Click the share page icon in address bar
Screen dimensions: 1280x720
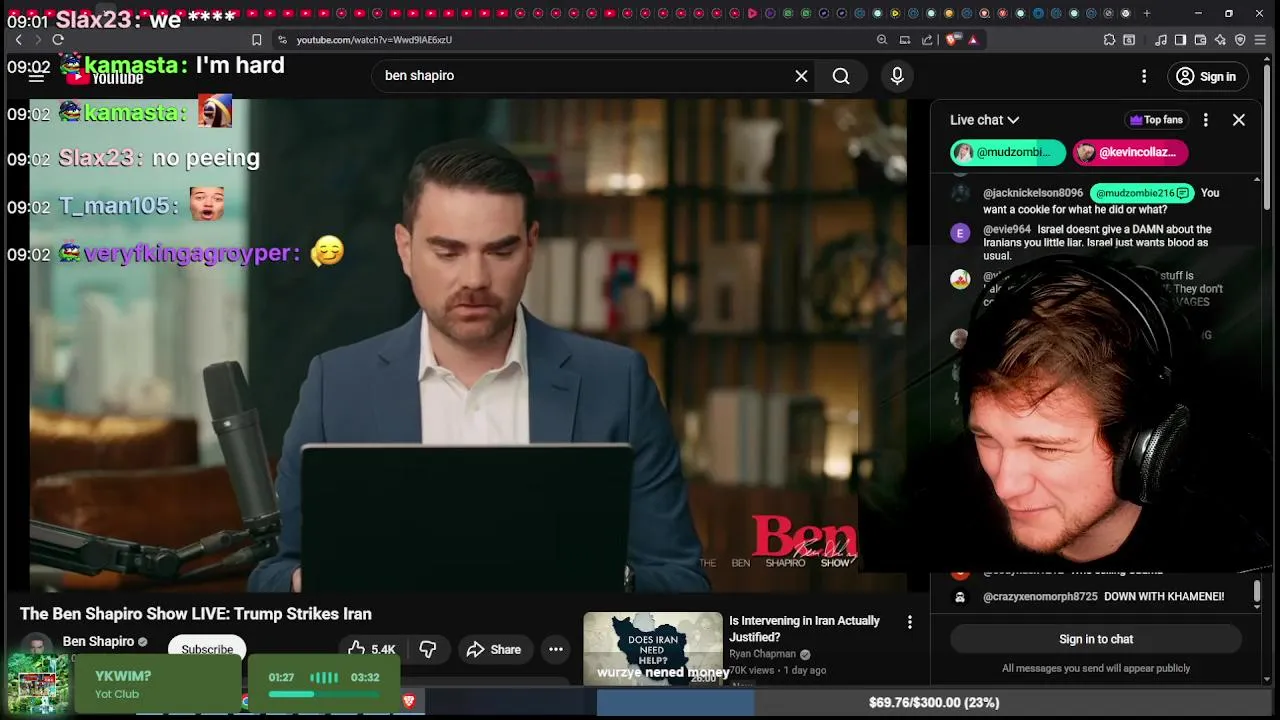pos(927,40)
